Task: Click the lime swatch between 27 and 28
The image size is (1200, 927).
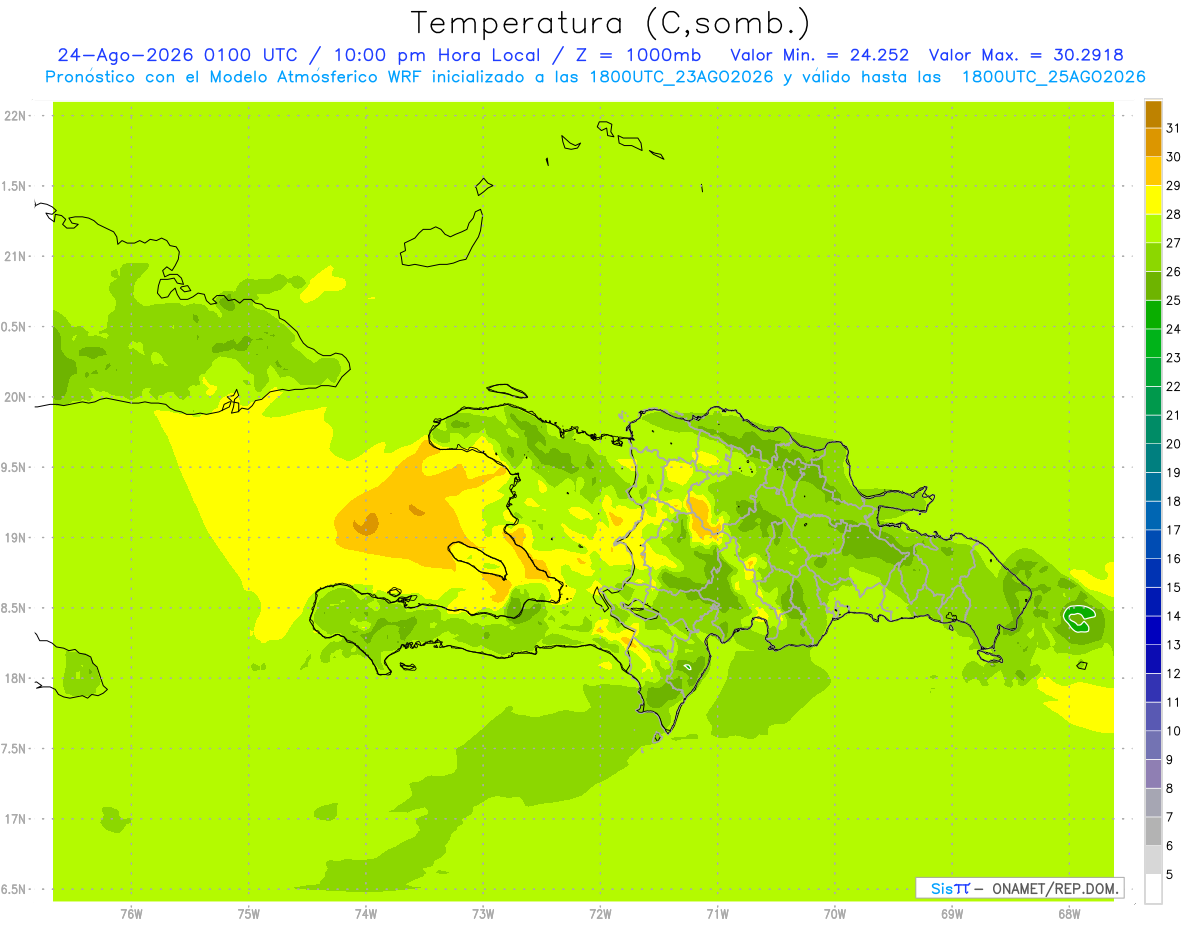Action: coord(1153,229)
